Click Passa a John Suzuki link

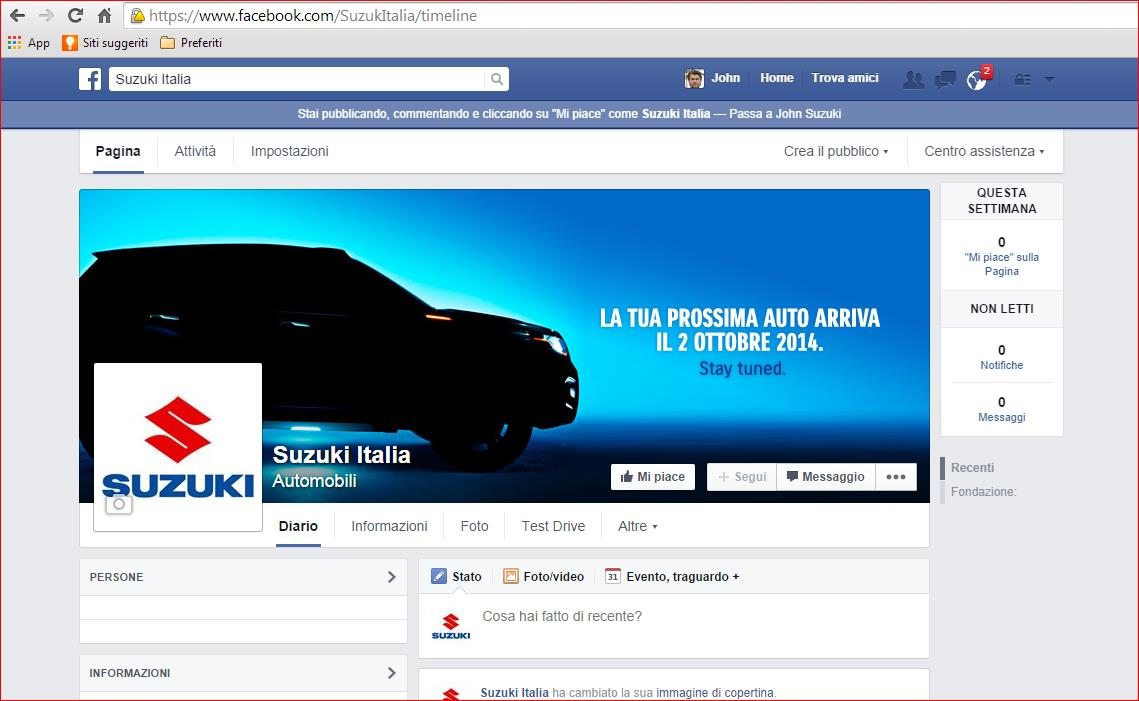(x=785, y=113)
